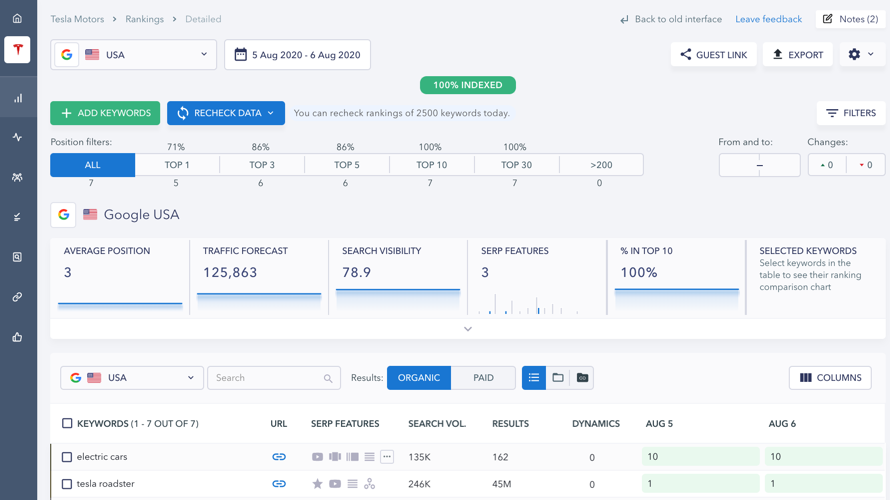Toggle the select-all keywords checkbox

(67, 424)
